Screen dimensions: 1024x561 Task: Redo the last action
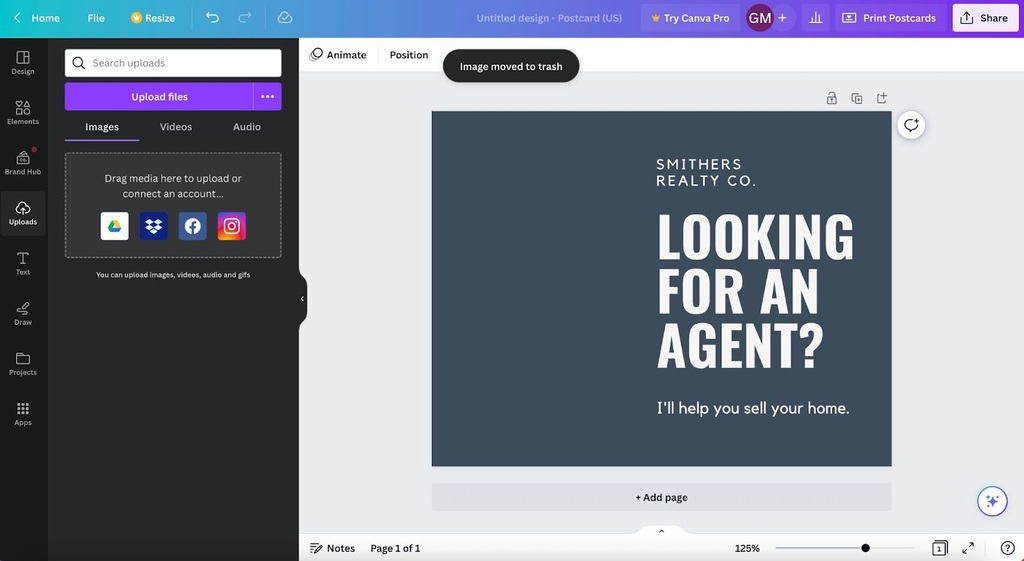click(x=245, y=18)
